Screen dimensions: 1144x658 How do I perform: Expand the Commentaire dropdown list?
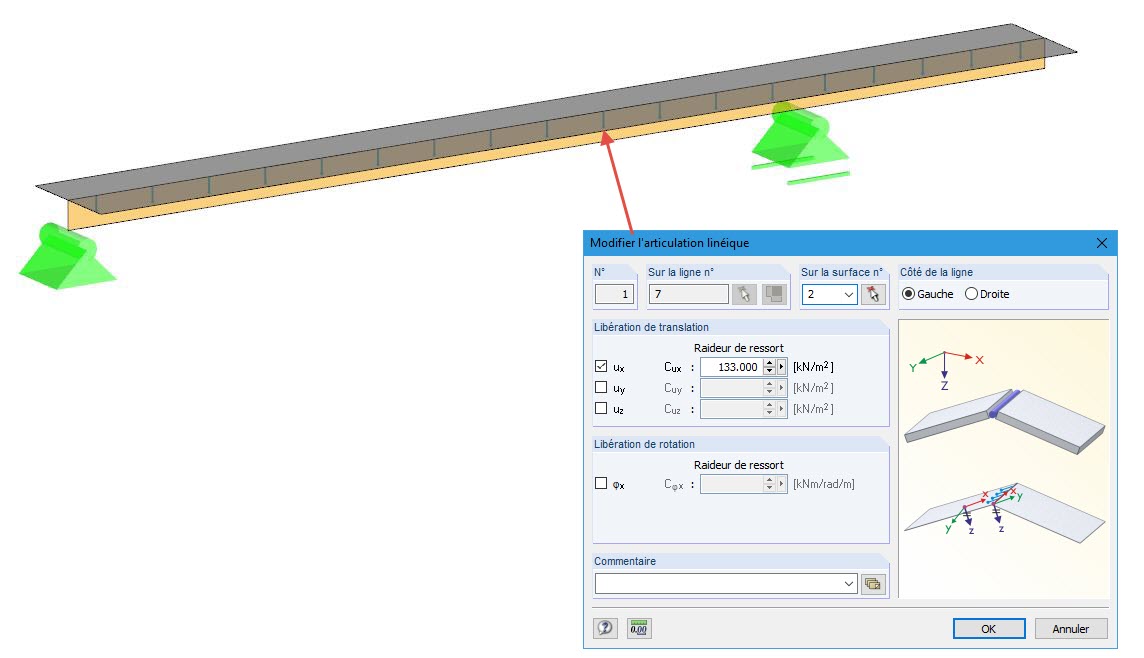[x=849, y=584]
